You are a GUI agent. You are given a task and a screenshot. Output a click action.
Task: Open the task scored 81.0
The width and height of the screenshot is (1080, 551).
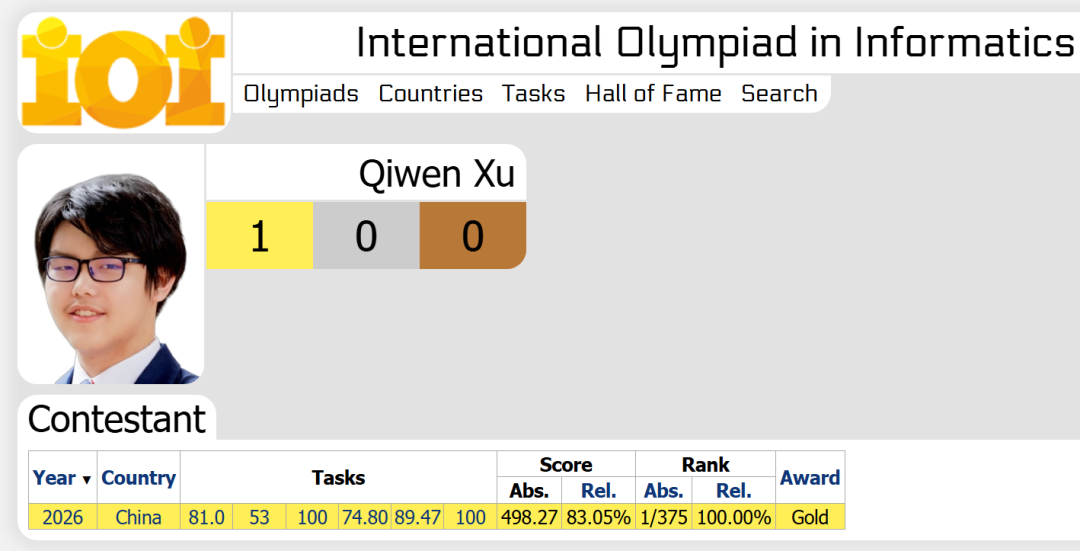tap(207, 517)
